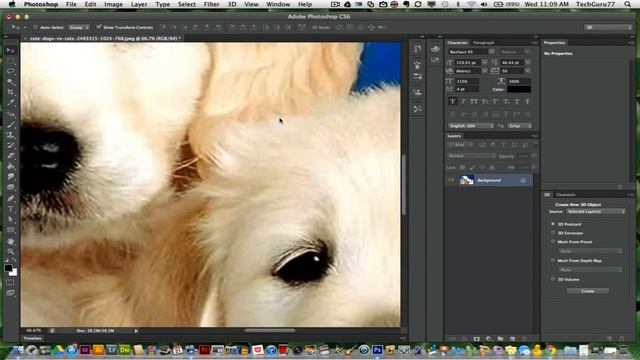Image resolution: width=640 pixels, height=360 pixels.
Task: Click the Strikethrough button in Character panel
Action: pos(527,101)
